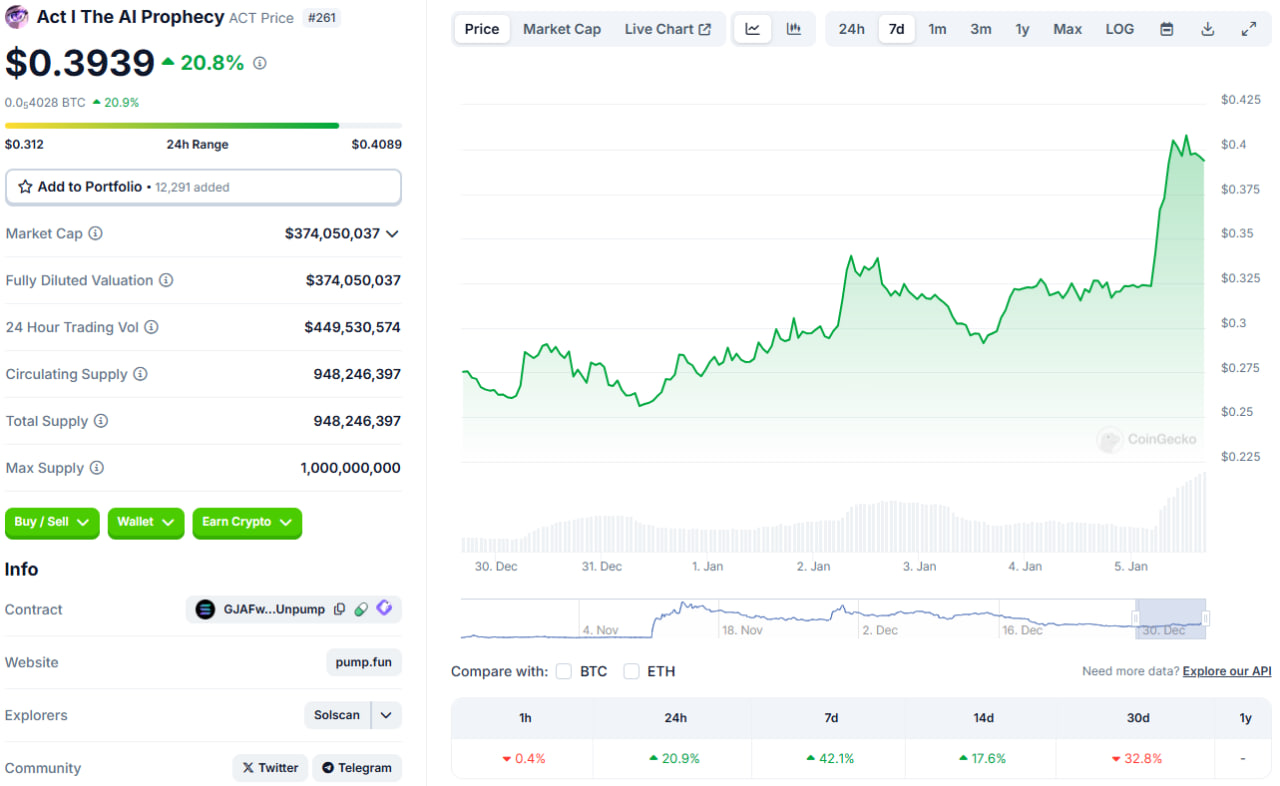Click 24h performance value 20.9%
This screenshot has width=1280, height=786.
[675, 758]
